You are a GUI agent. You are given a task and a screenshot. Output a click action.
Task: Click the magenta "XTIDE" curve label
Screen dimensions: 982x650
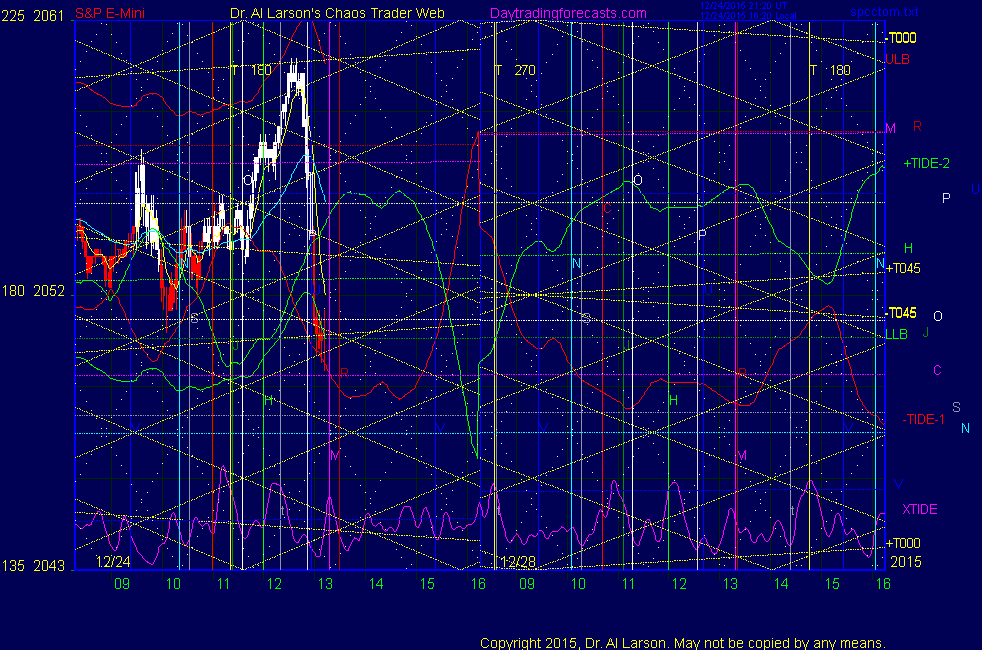(919, 509)
